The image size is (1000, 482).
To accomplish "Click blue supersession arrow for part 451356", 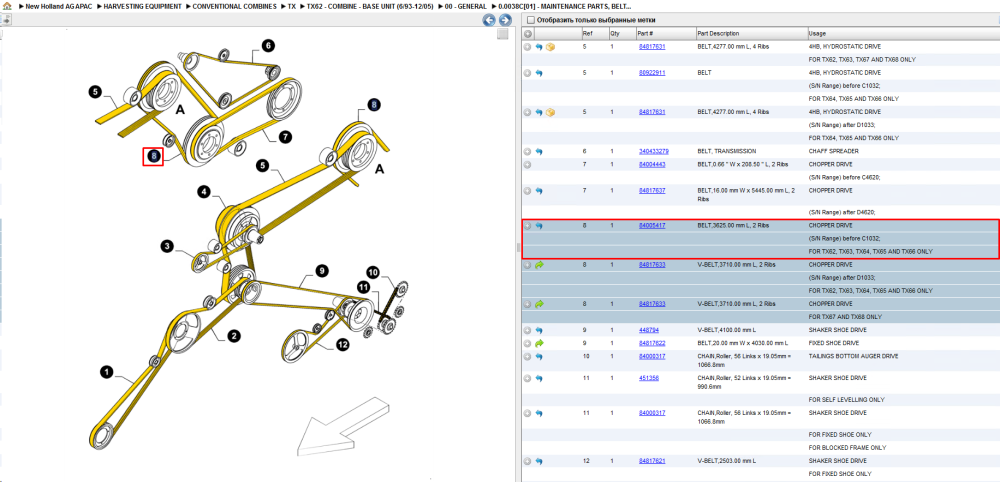I will (x=539, y=378).
